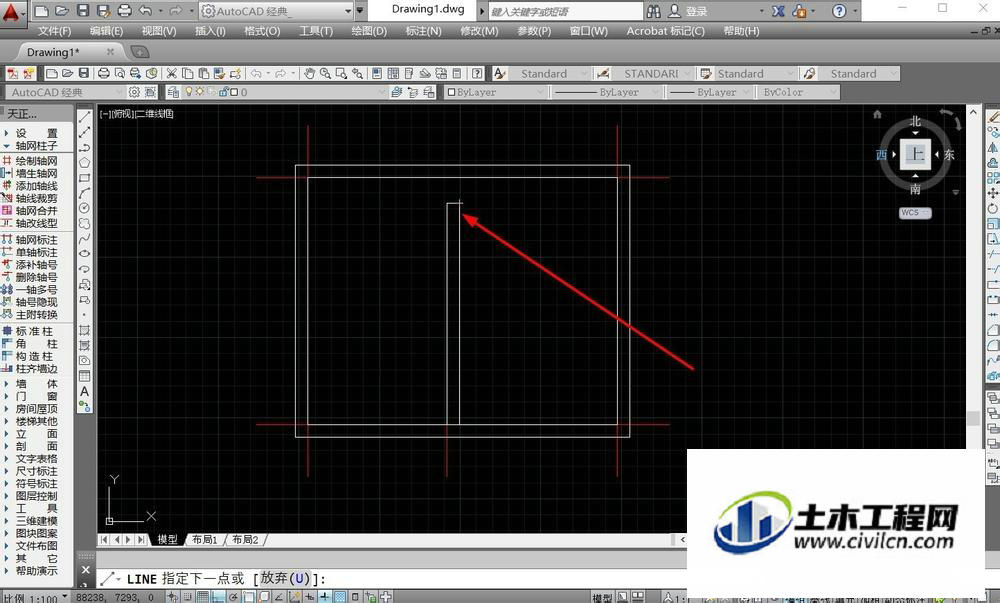This screenshot has width=1000, height=603.
Task: Click the 绘制轴网 tool in 天正 panel
Action: [x=30, y=161]
